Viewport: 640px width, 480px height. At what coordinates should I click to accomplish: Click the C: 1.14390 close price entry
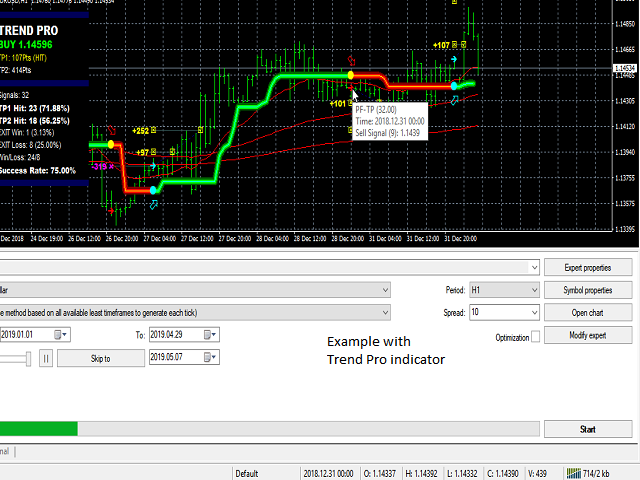click(x=503, y=473)
